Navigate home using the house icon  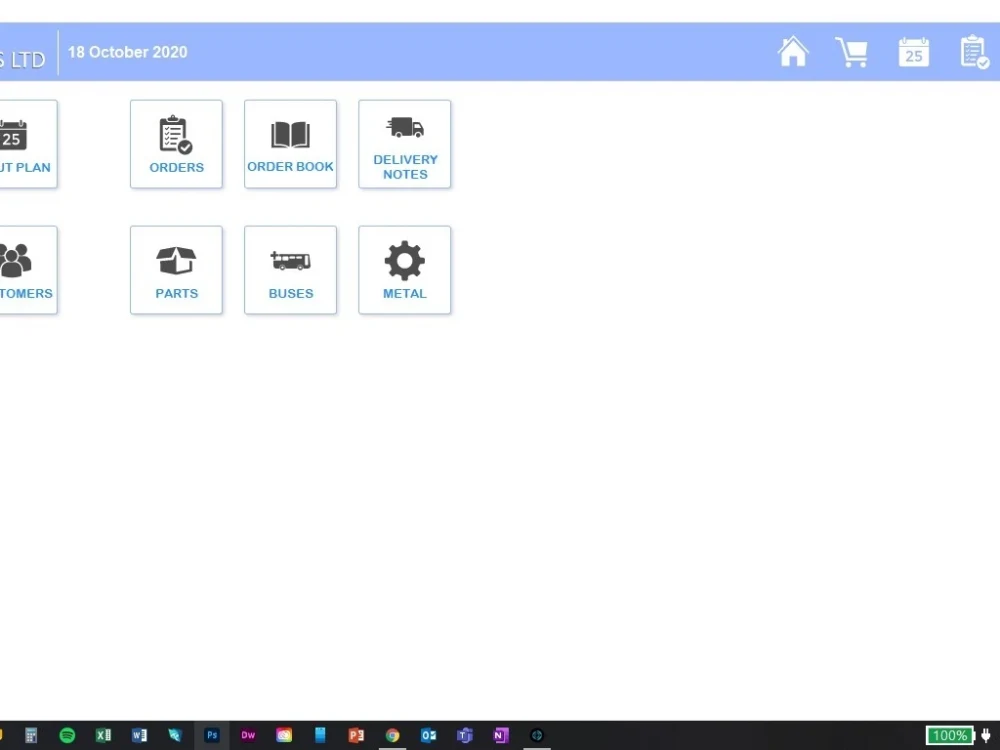click(793, 50)
